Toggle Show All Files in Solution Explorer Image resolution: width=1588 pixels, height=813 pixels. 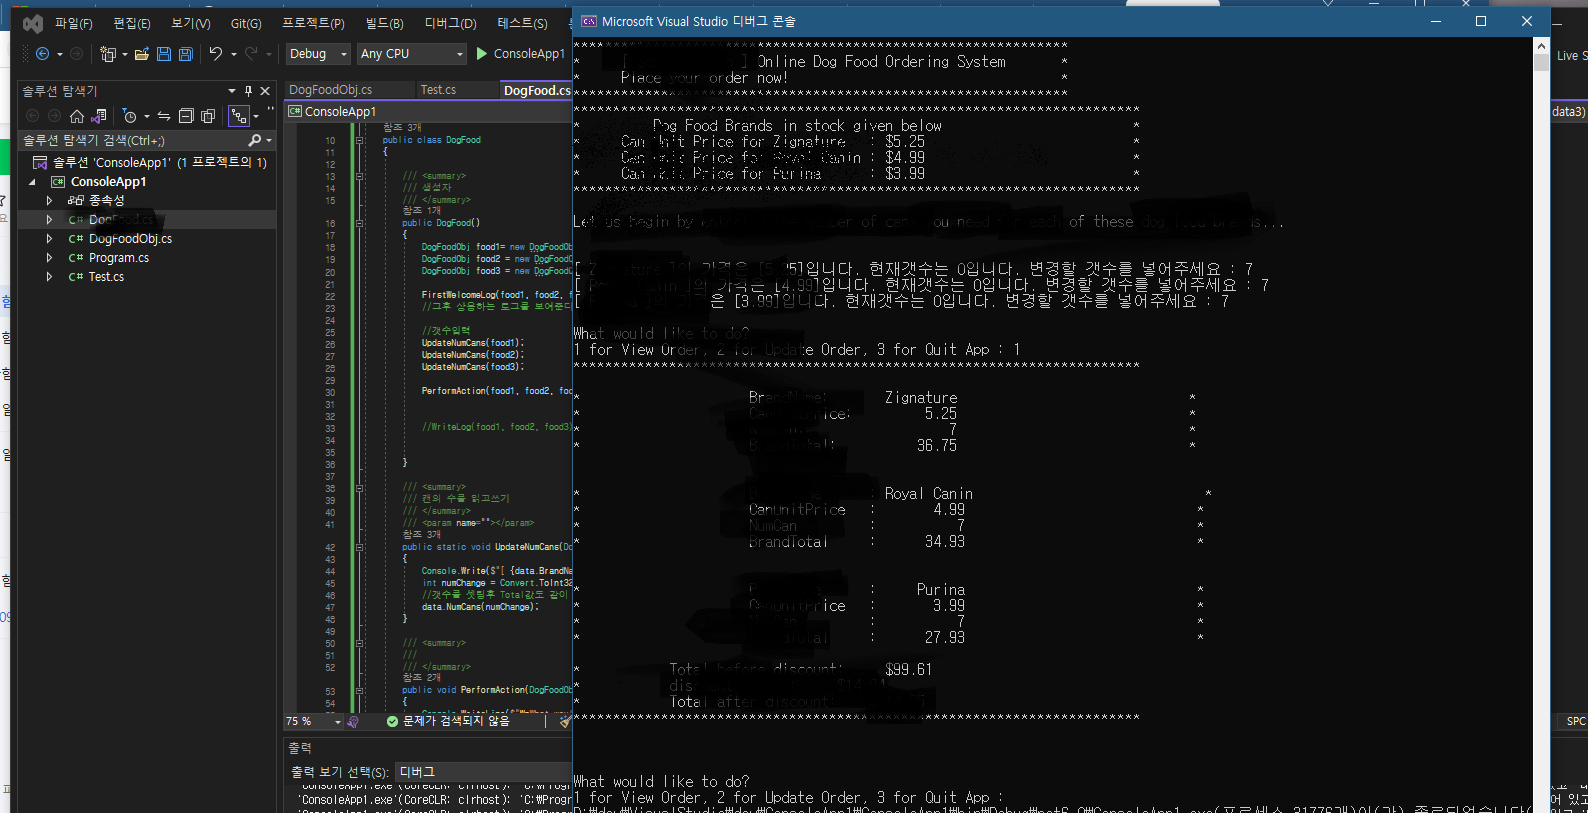208,116
